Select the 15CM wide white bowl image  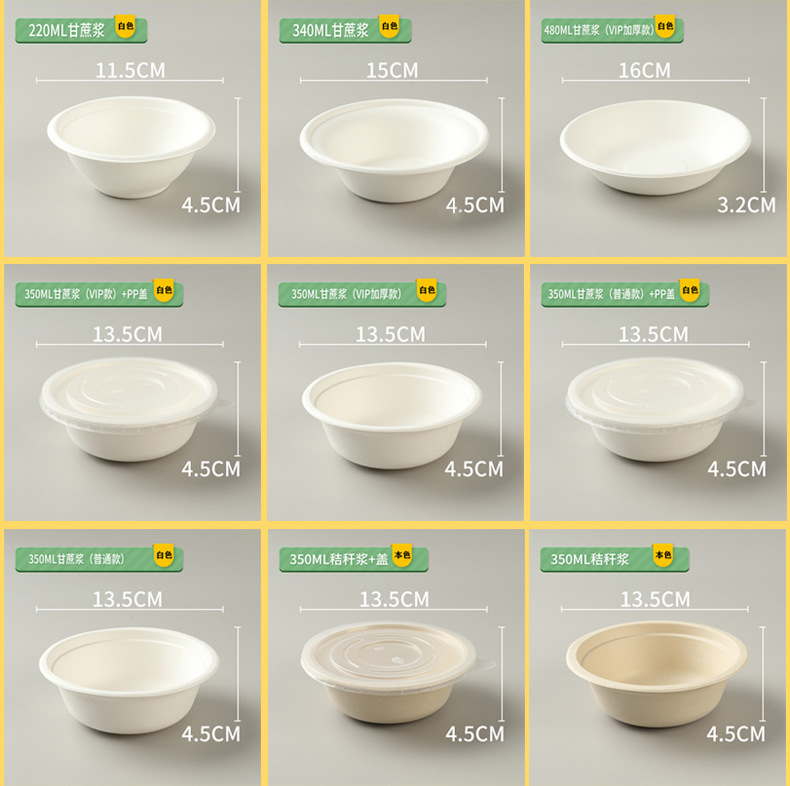point(394,151)
